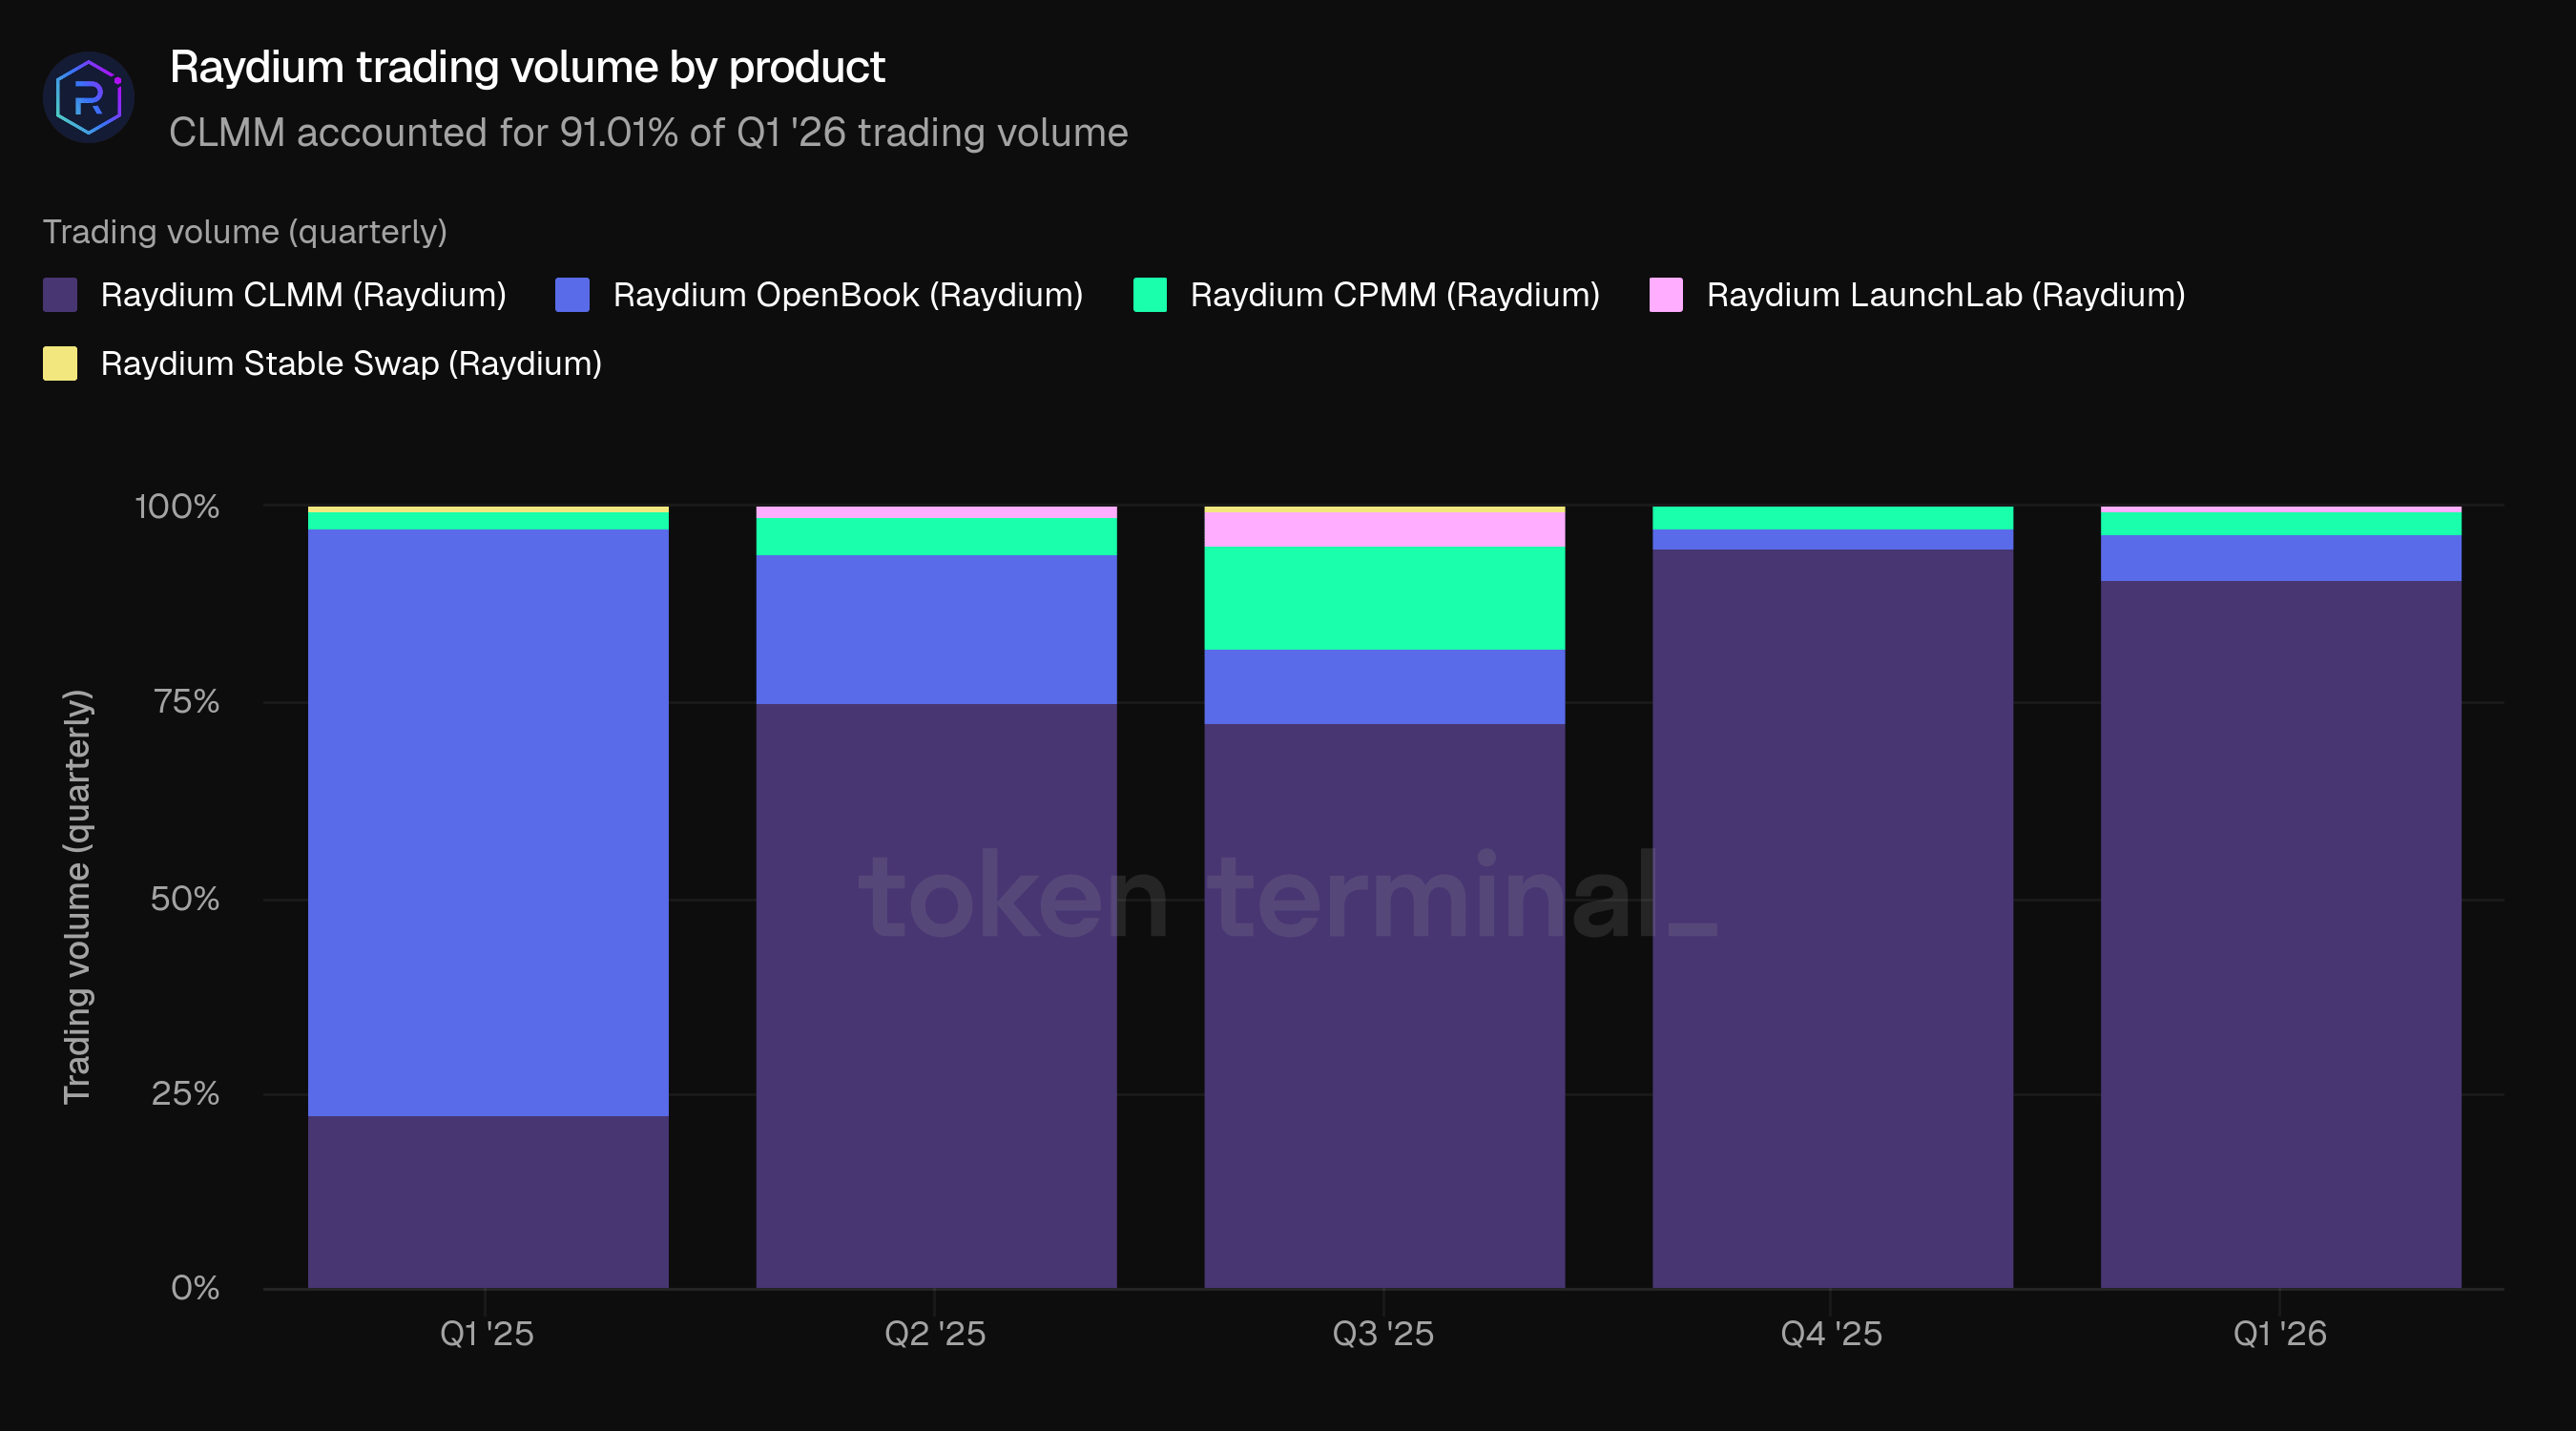Toggle the Raydium CPMM (Raydium) legend label
2576x1431 pixels.
[1394, 295]
